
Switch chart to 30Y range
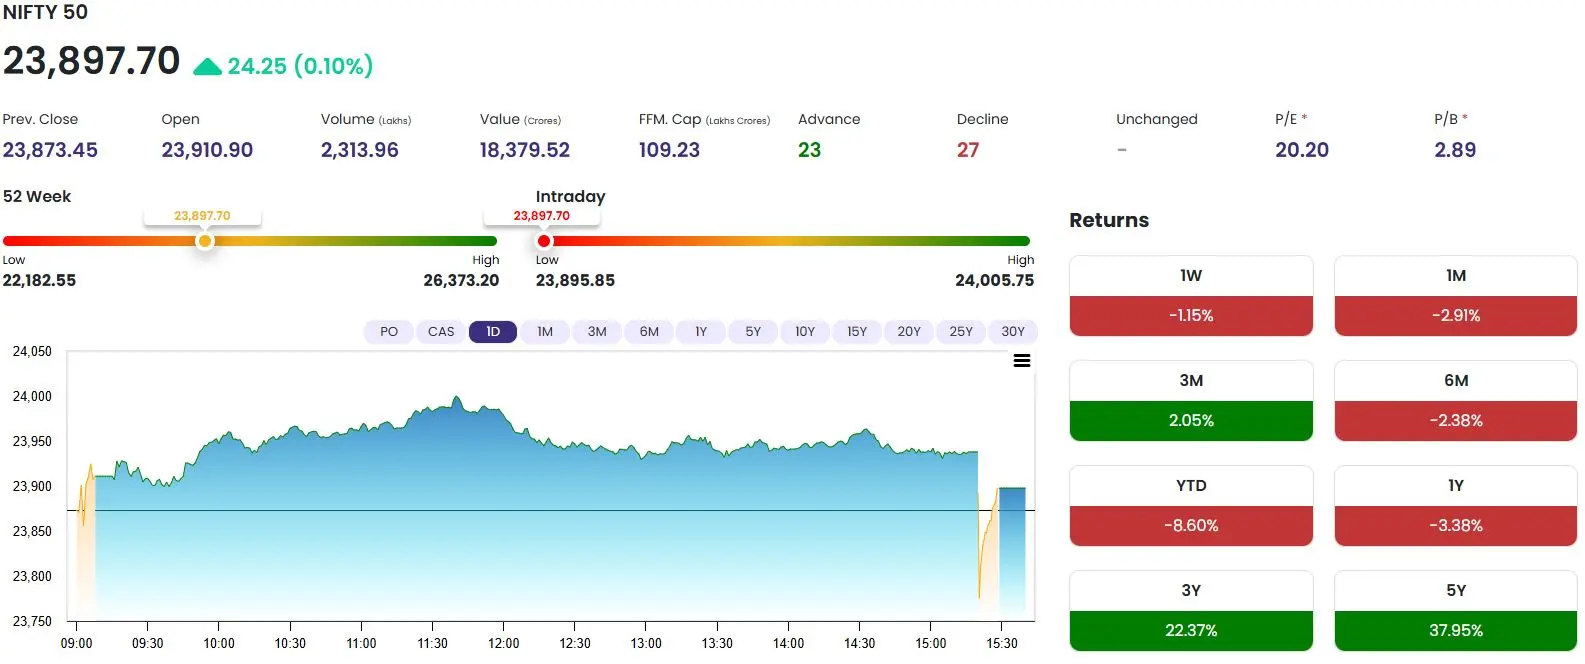pyautogui.click(x=1013, y=332)
